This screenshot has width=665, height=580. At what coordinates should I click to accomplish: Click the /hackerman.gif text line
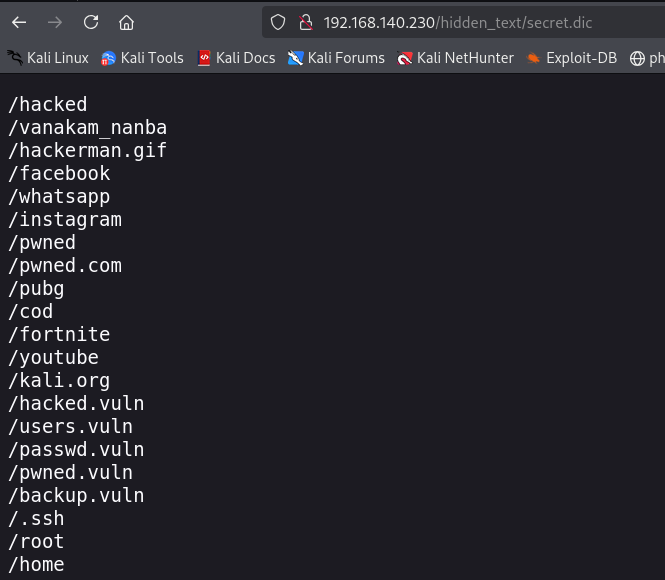(87, 151)
